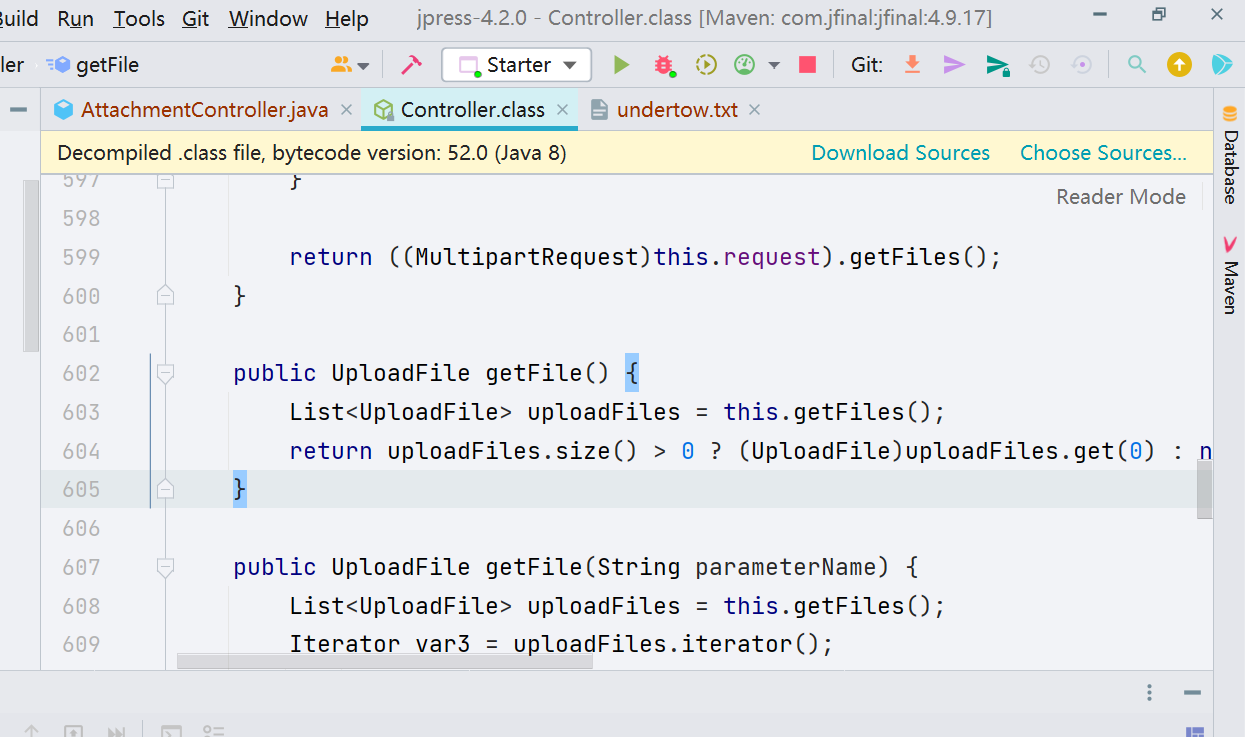Stop the running process with the red square
This screenshot has width=1245, height=737.
pos(807,65)
